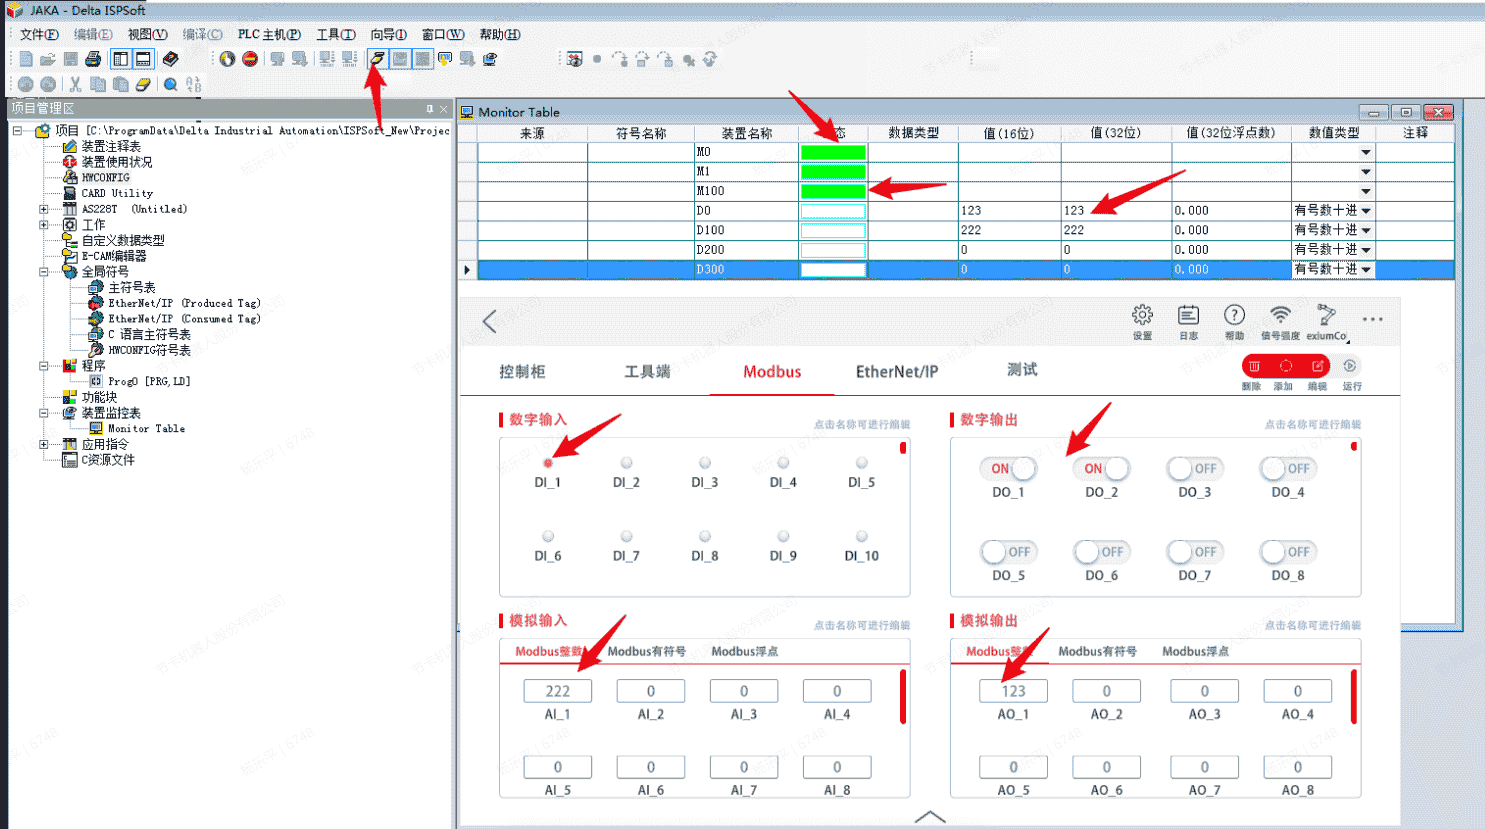This screenshot has height=829, width=1485.
Task: Toggle the DO_1 switch off
Action: [1010, 468]
